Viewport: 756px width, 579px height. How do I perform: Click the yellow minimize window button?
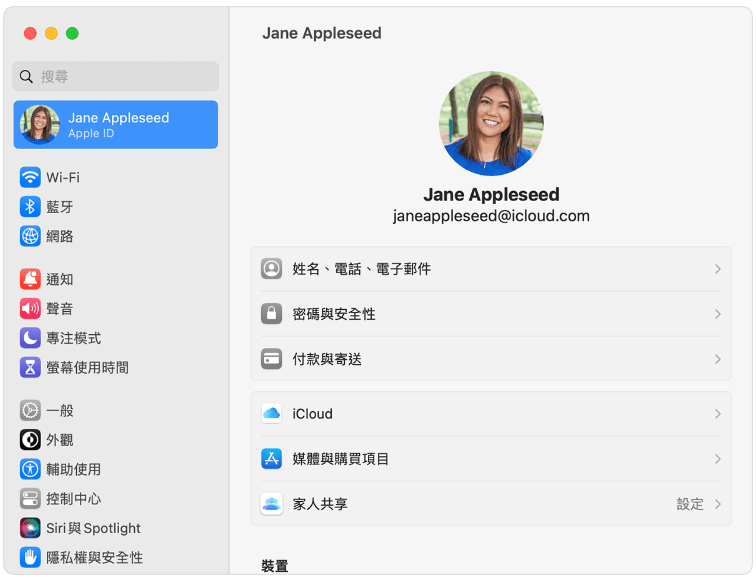pos(51,33)
